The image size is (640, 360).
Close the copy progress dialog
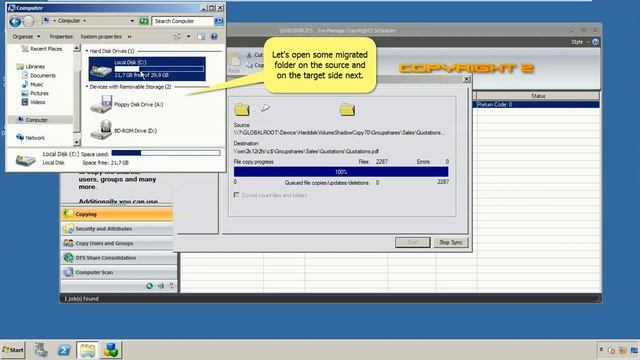click(x=467, y=79)
